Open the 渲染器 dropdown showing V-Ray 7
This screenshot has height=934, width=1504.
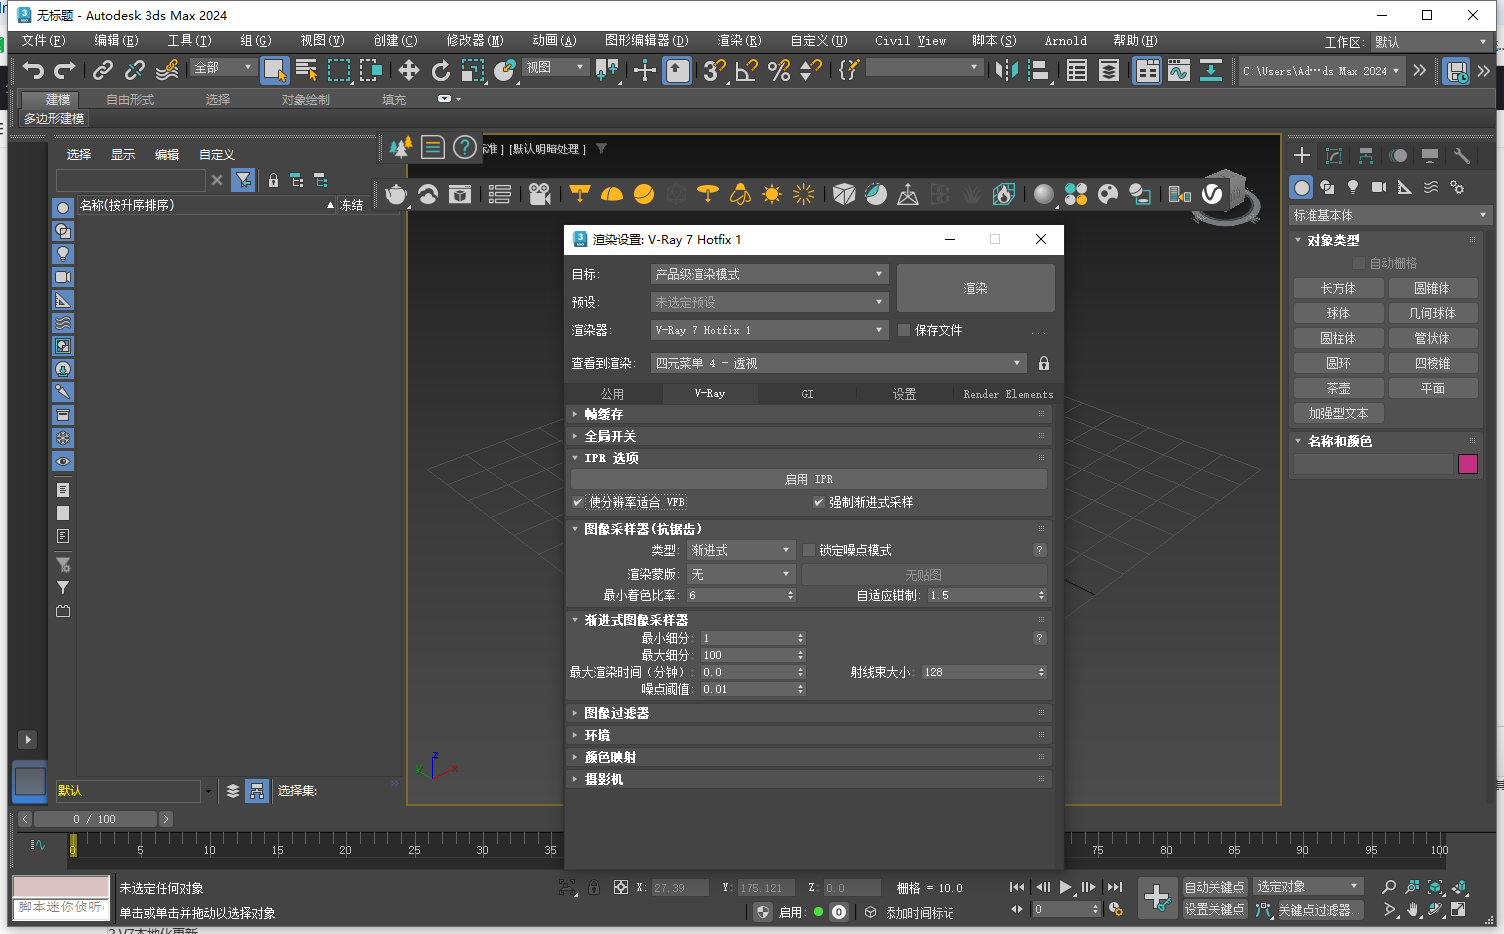(769, 329)
